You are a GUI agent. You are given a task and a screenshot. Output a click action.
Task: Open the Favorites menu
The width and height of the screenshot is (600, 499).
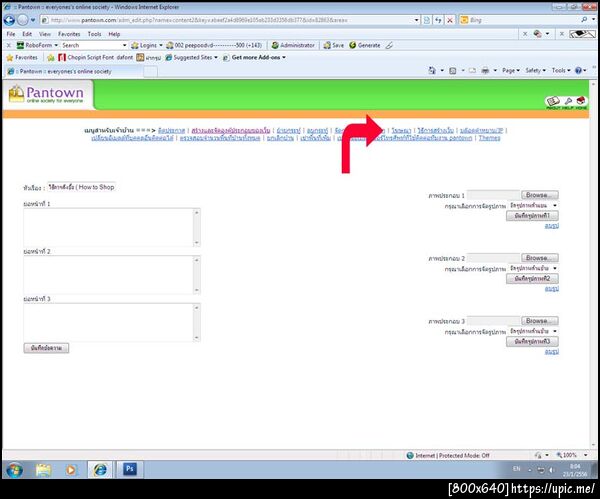pyautogui.click(x=69, y=34)
